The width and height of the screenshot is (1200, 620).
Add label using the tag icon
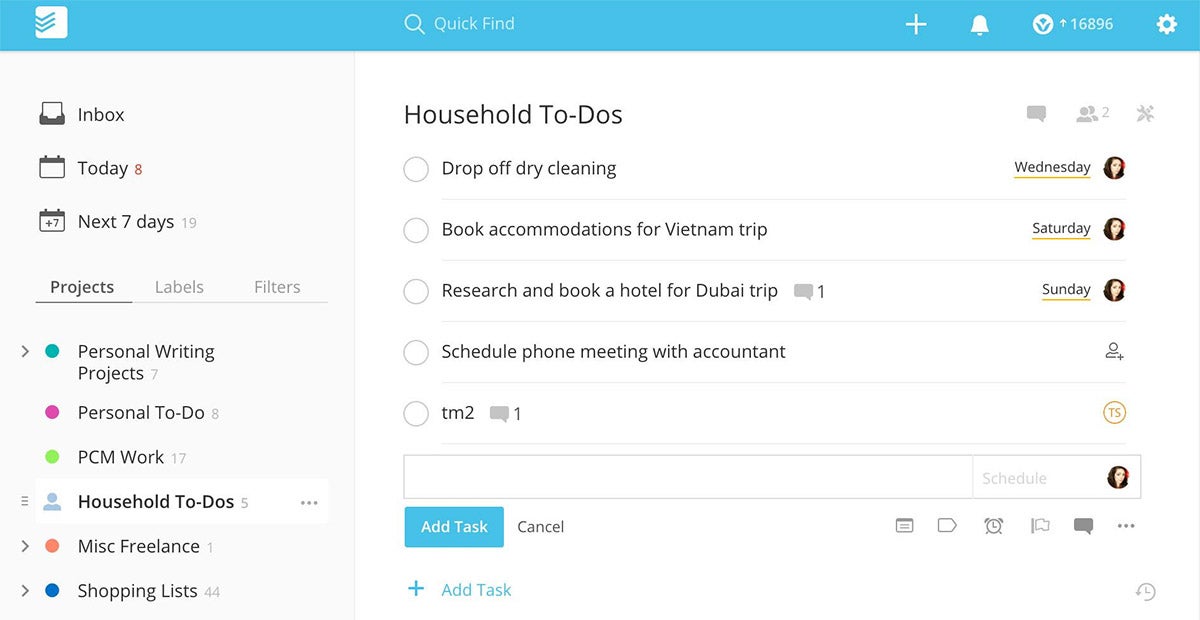tap(947, 525)
